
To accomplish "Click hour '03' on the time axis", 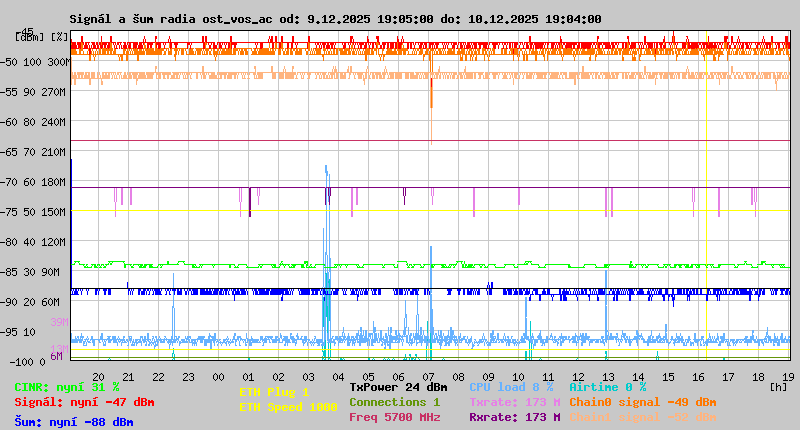I will pyautogui.click(x=308, y=377).
